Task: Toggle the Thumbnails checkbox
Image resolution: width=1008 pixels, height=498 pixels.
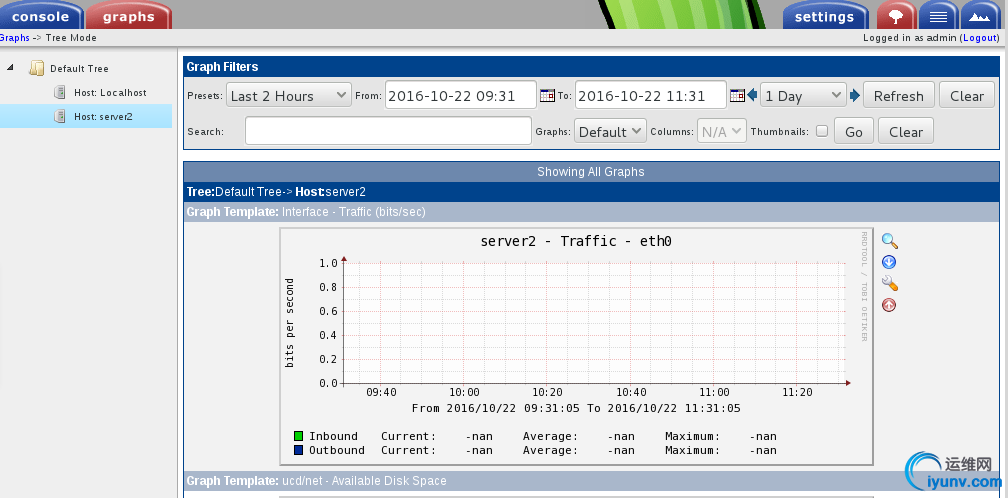Action: 822,131
